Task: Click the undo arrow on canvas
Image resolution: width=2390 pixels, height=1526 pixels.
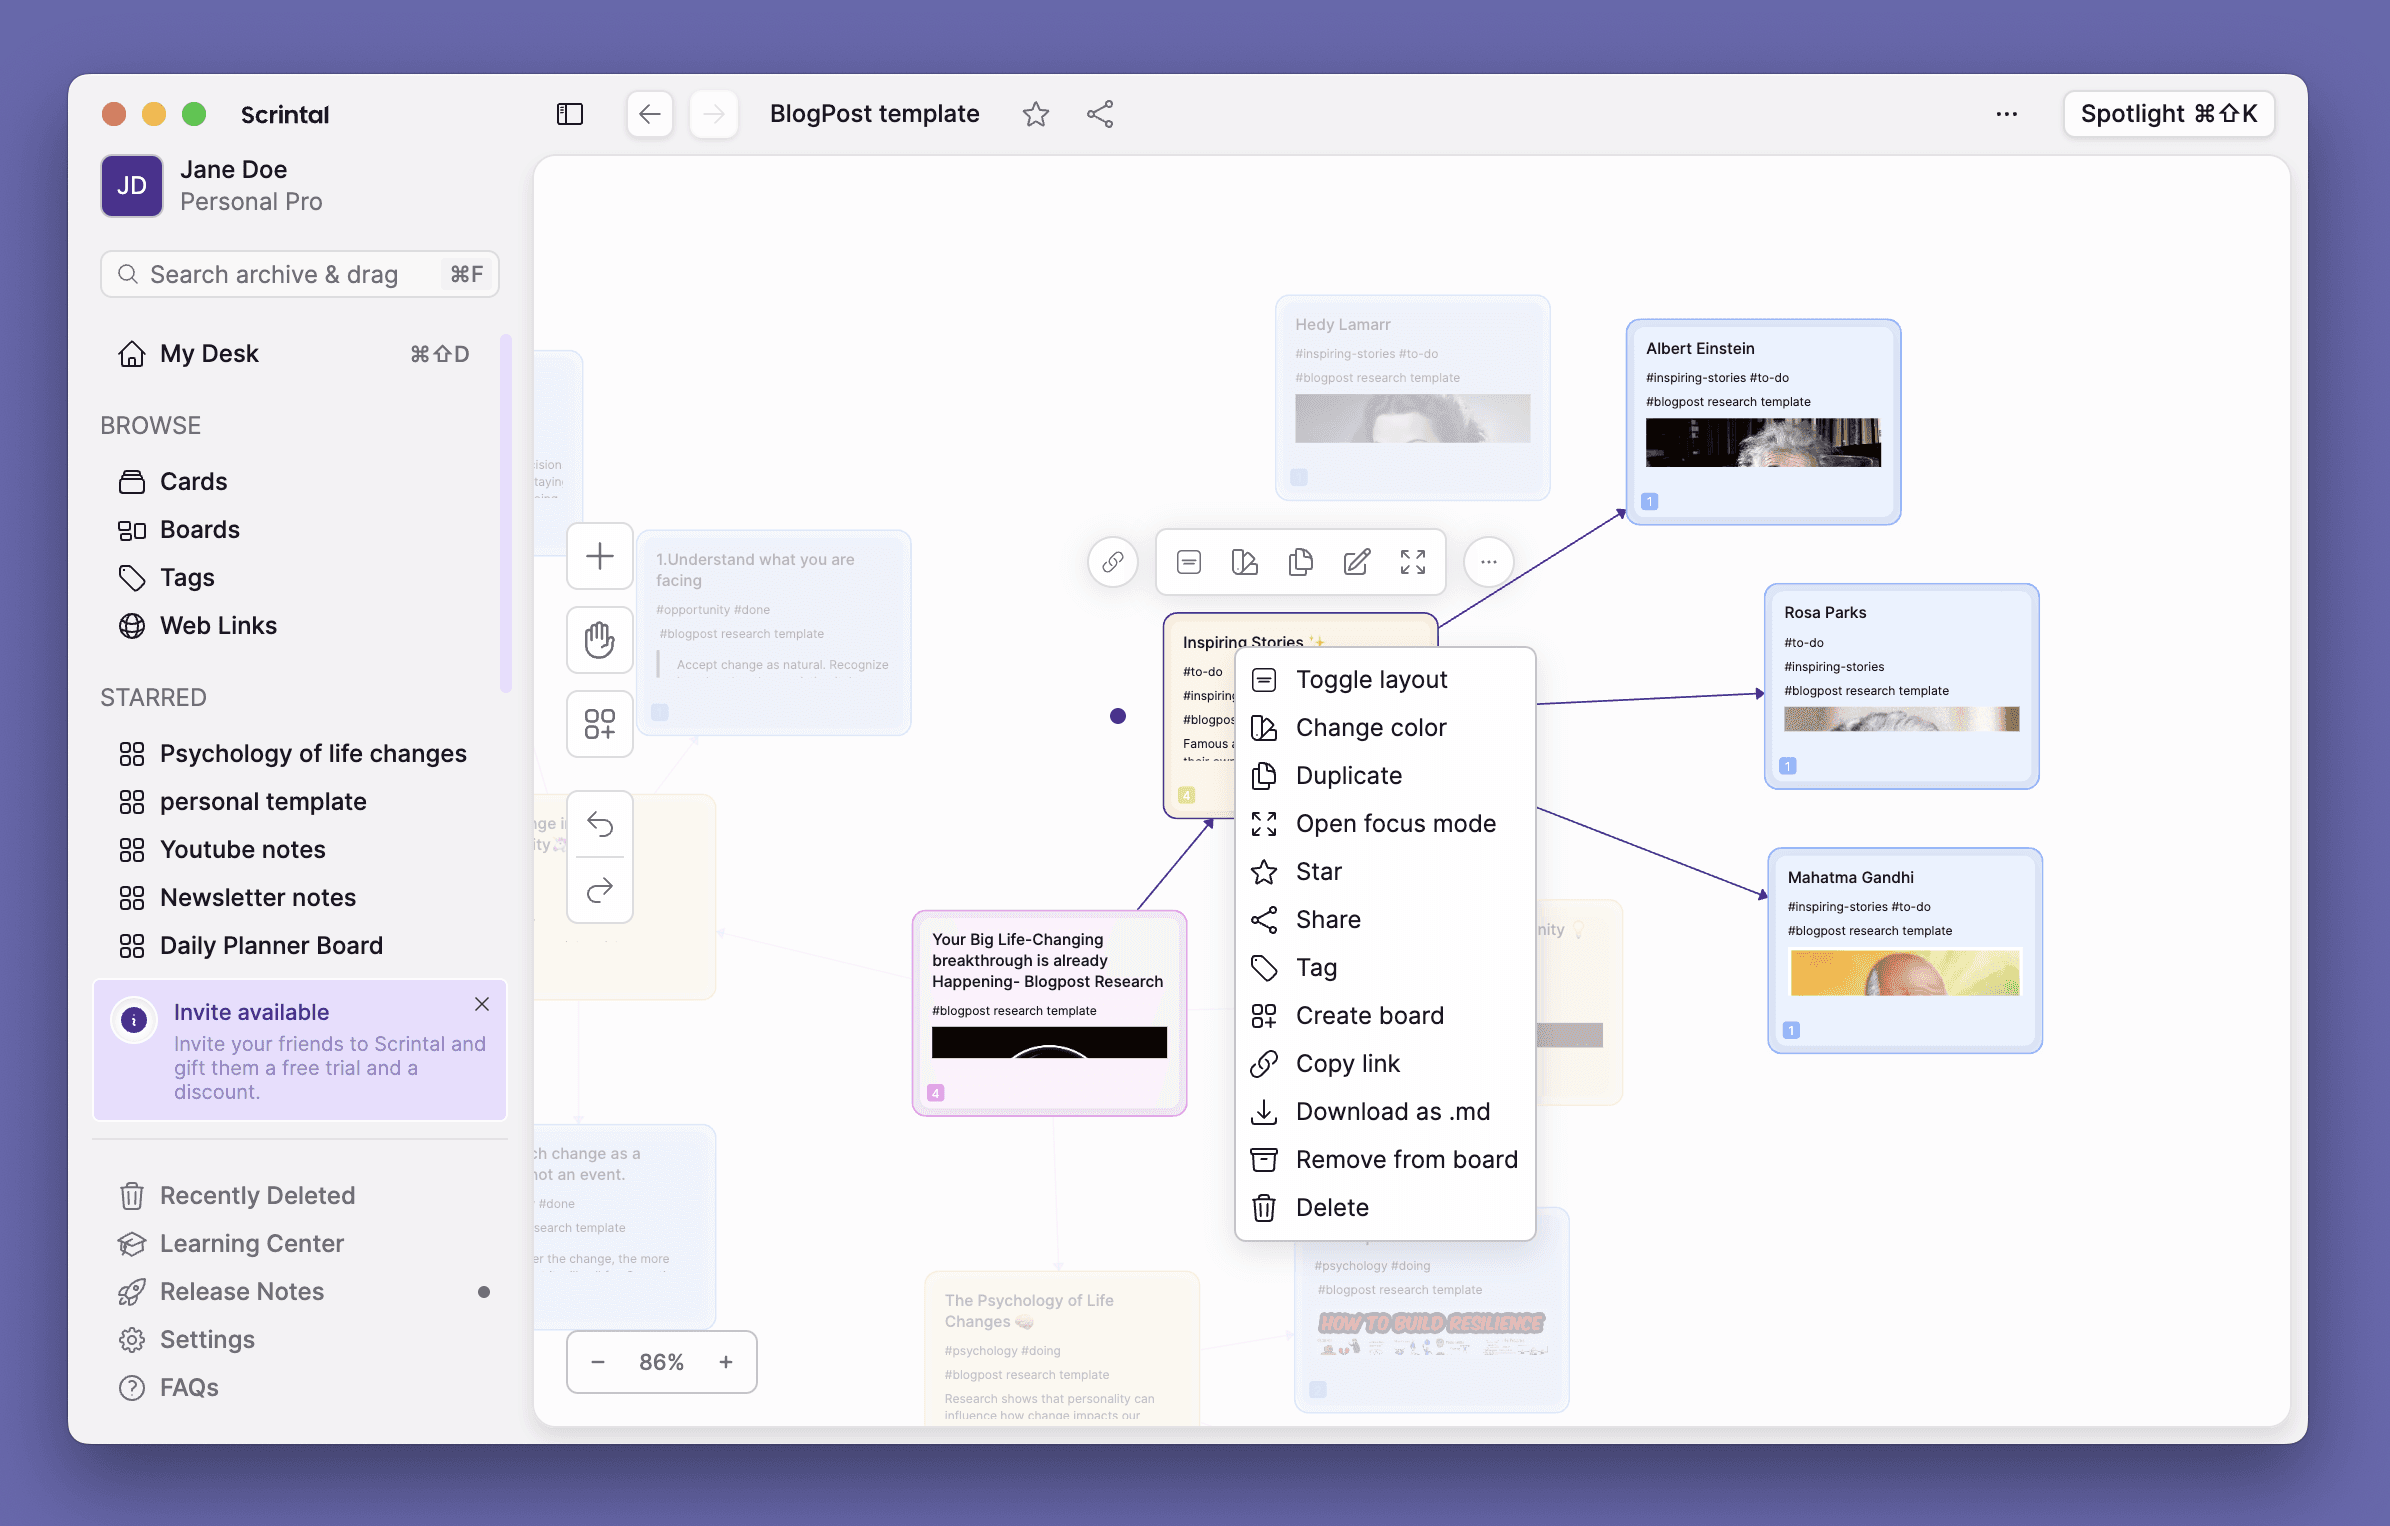Action: [599, 825]
